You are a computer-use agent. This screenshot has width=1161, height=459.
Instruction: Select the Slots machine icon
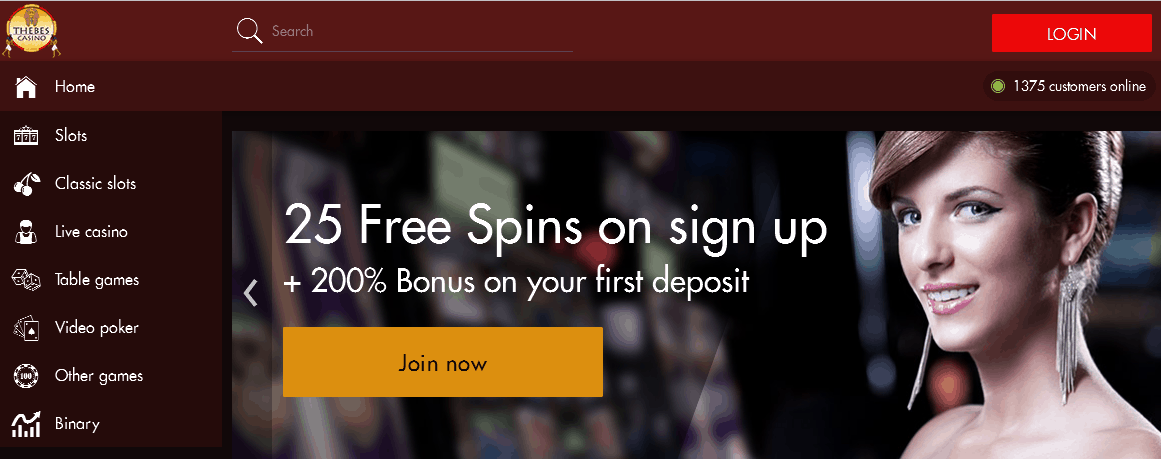[26, 135]
